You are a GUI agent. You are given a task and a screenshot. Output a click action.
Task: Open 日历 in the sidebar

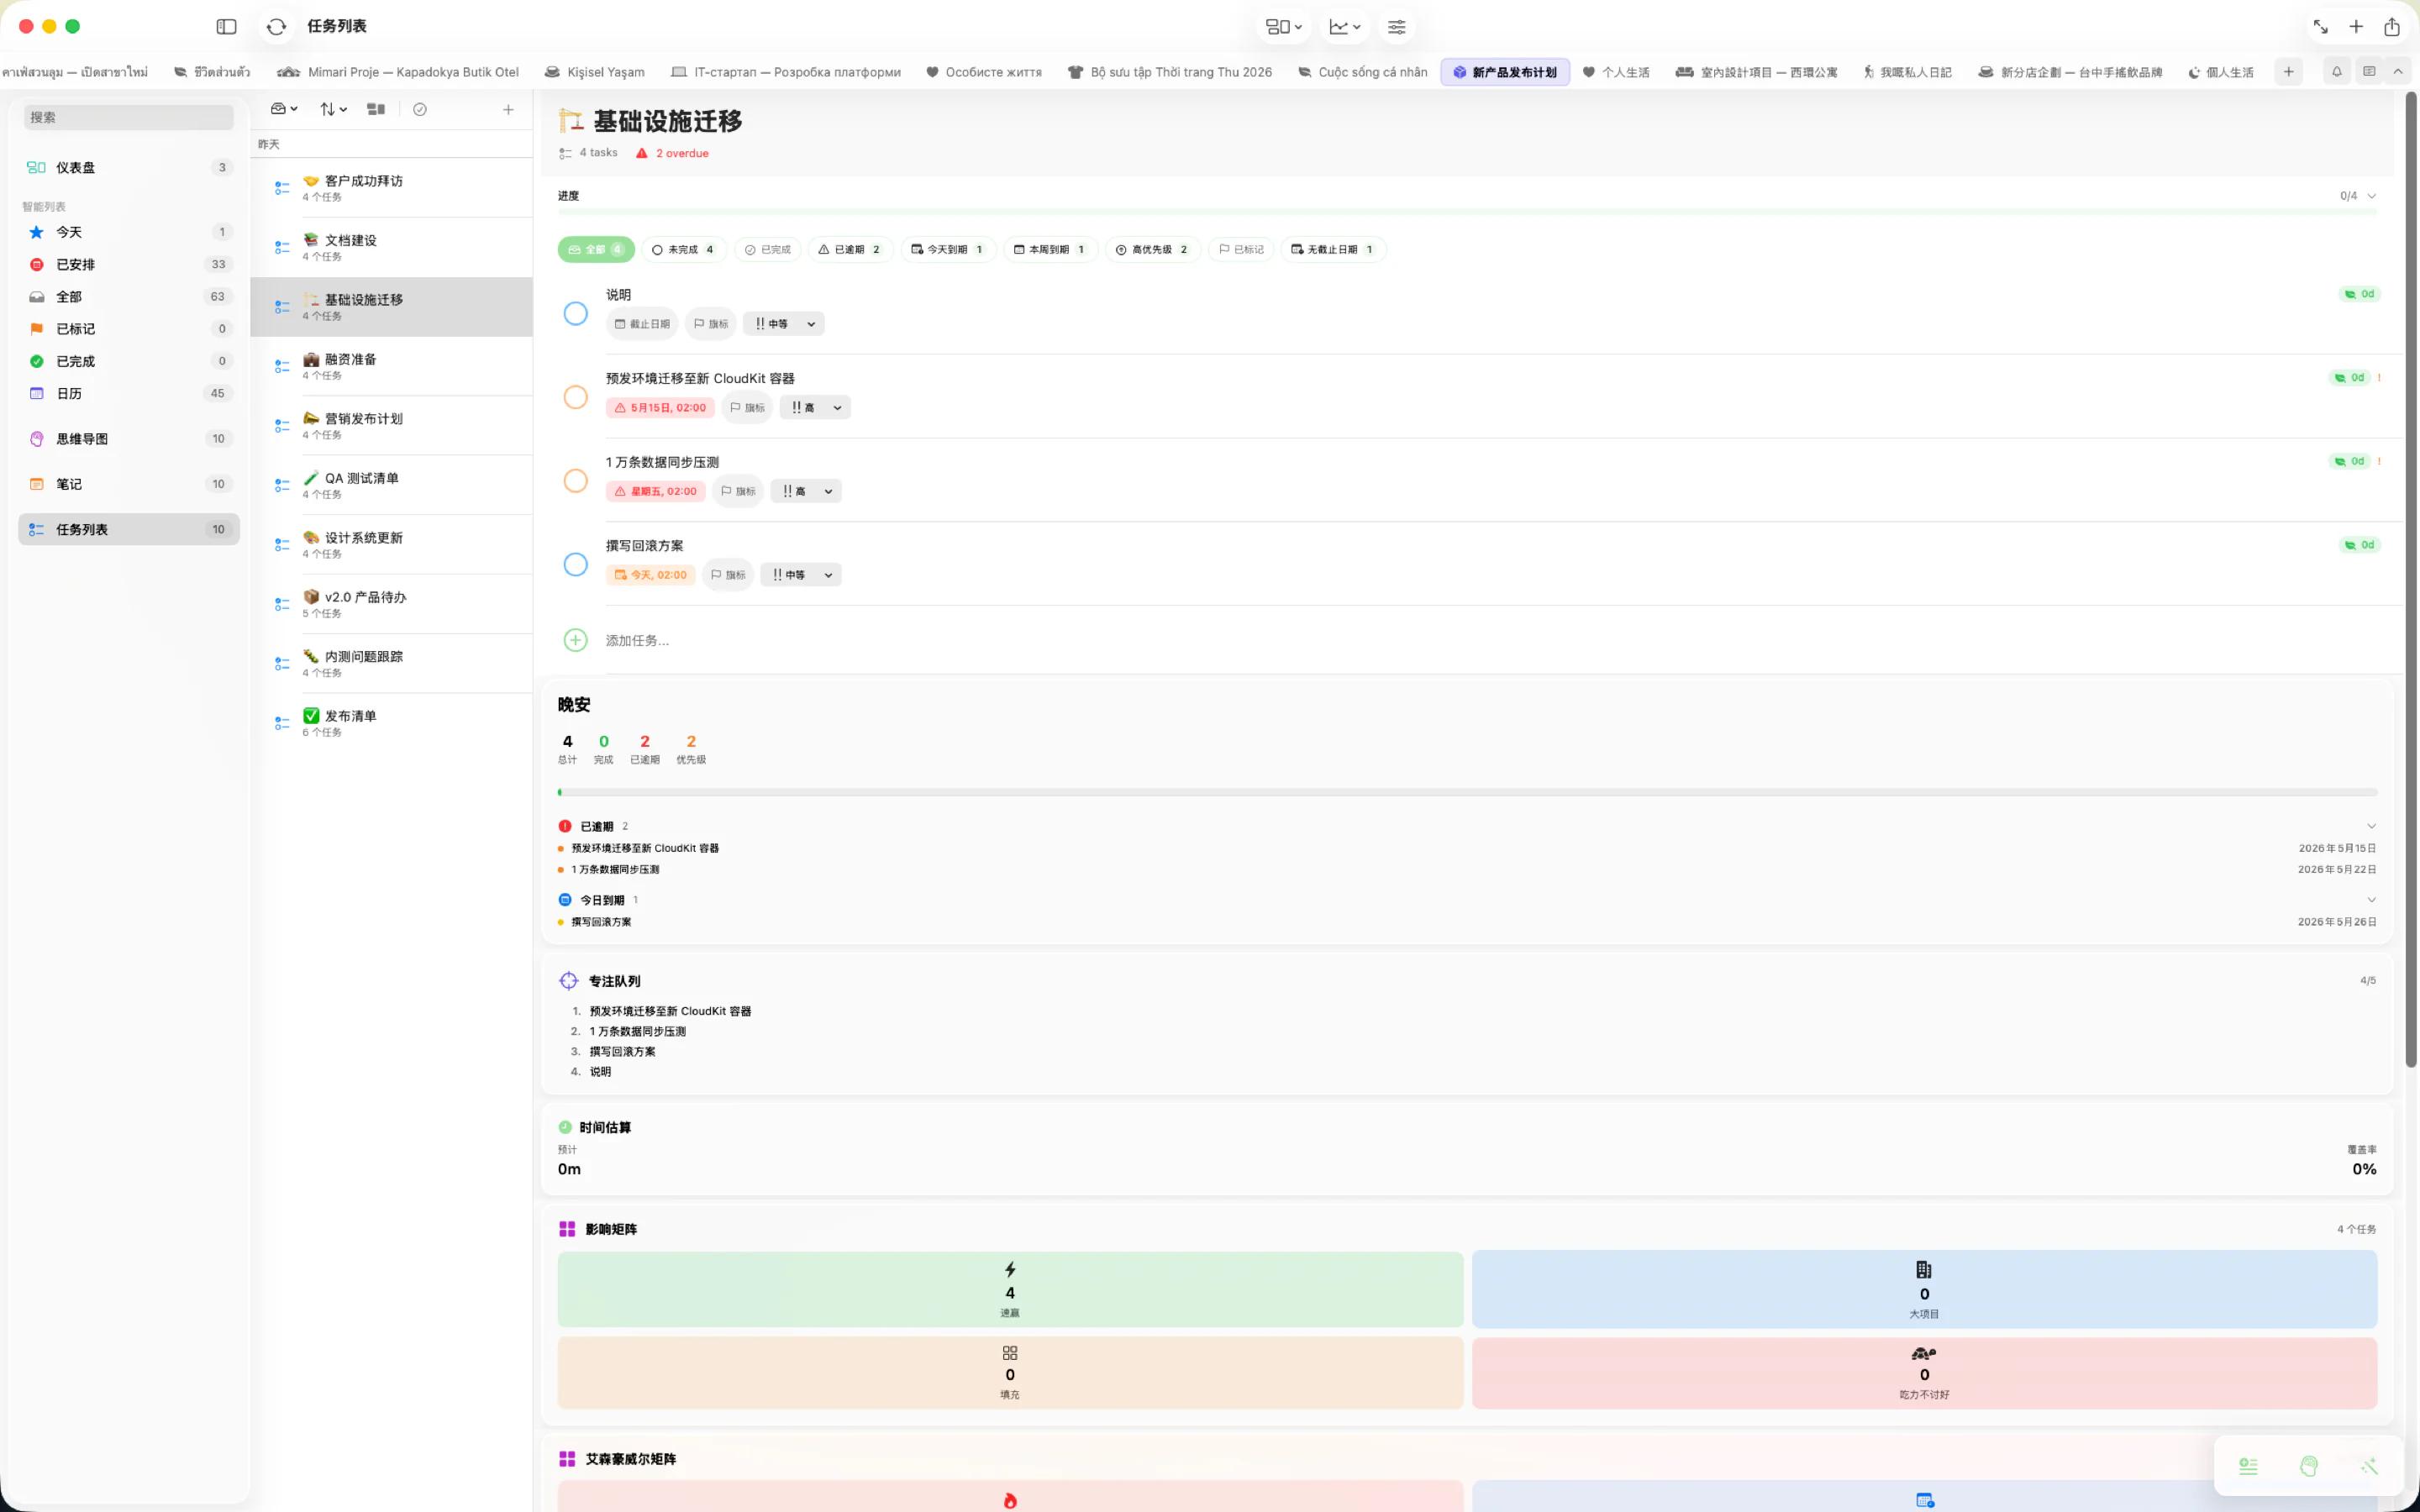[x=129, y=393]
